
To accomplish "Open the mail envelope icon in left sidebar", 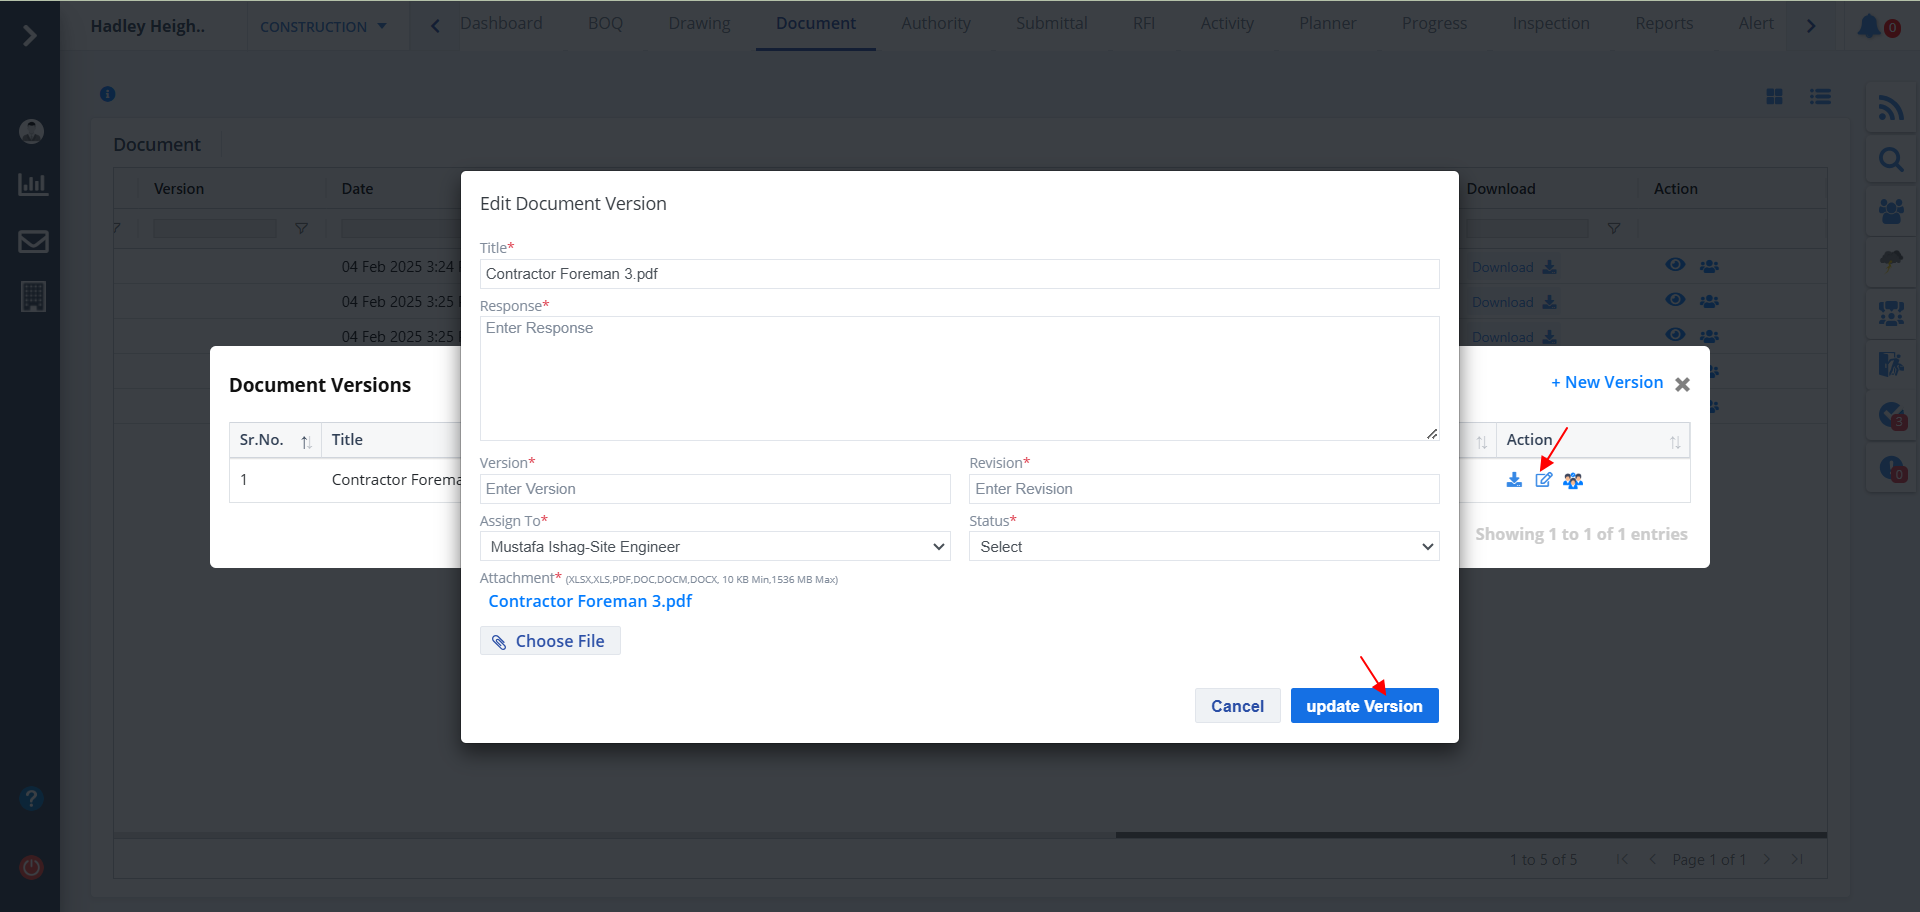I will coord(33,241).
